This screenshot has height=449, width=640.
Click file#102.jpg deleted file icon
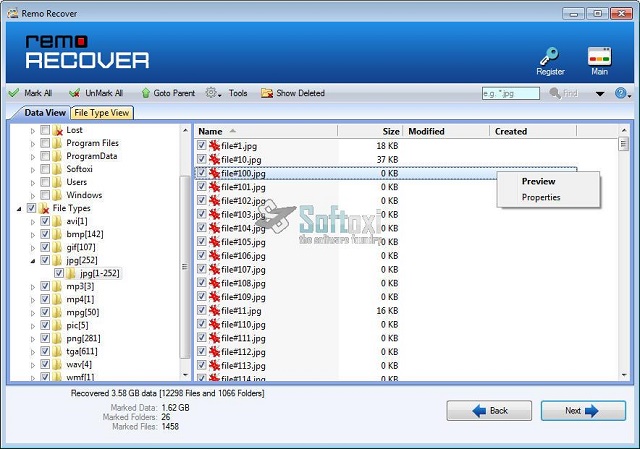click(214, 200)
